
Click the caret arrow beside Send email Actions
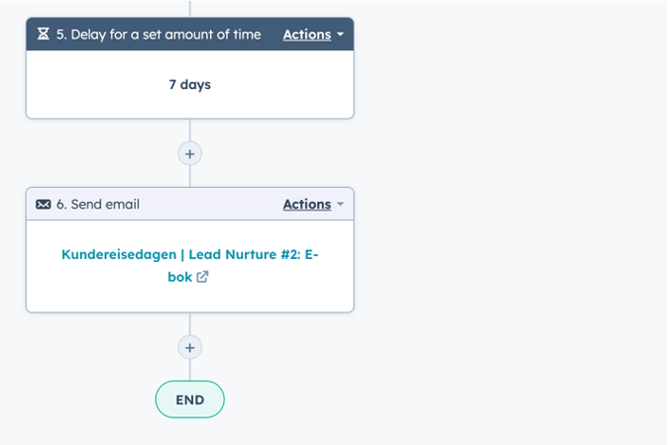tap(340, 204)
